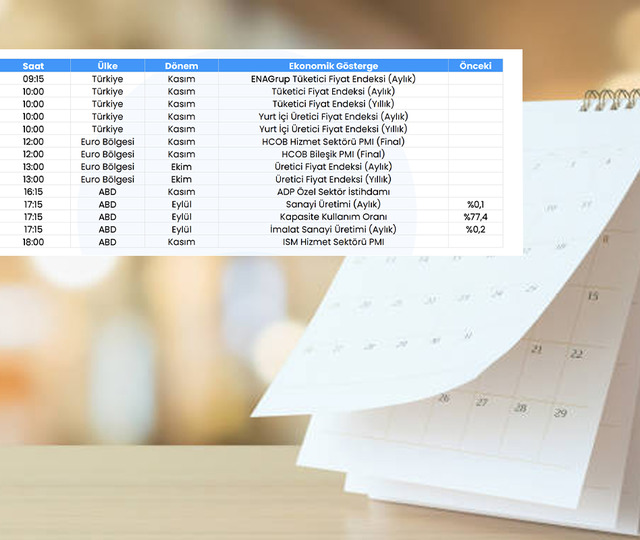
Task: Click the Ekonomik Gösterge column header
Action: click(x=333, y=66)
